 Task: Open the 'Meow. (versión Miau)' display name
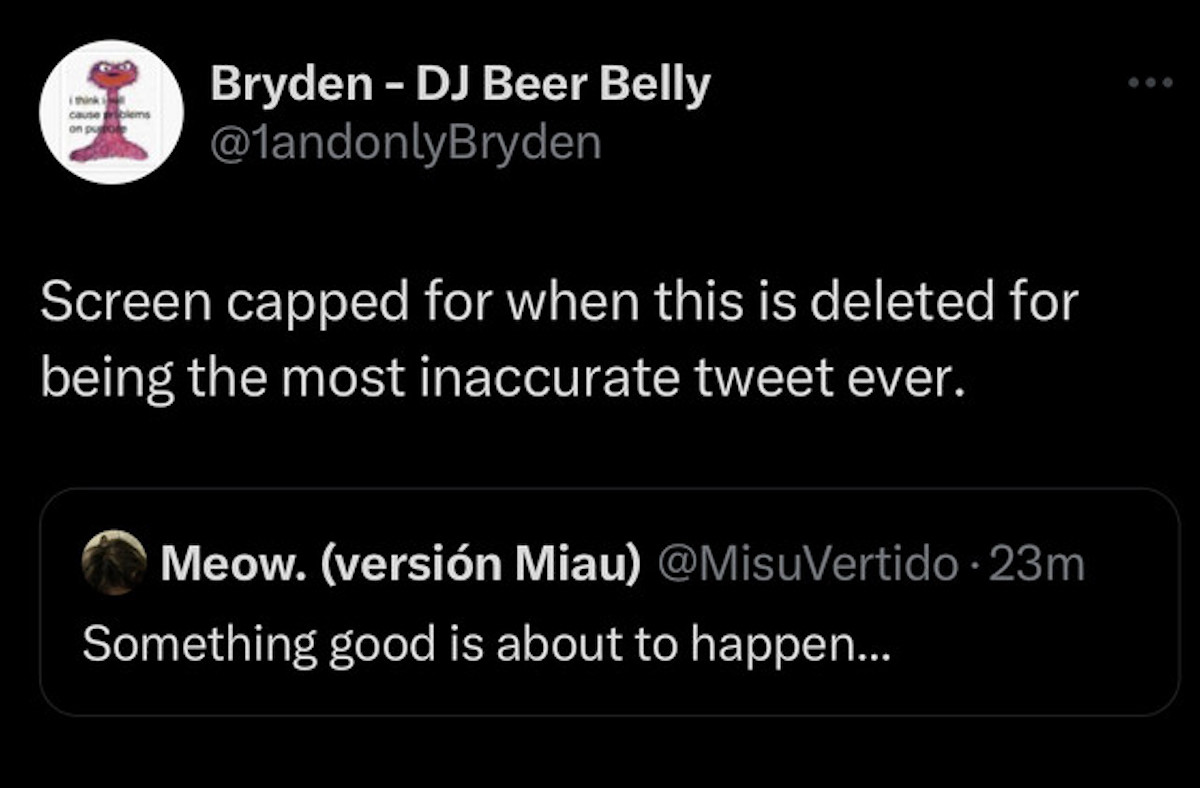tap(400, 565)
